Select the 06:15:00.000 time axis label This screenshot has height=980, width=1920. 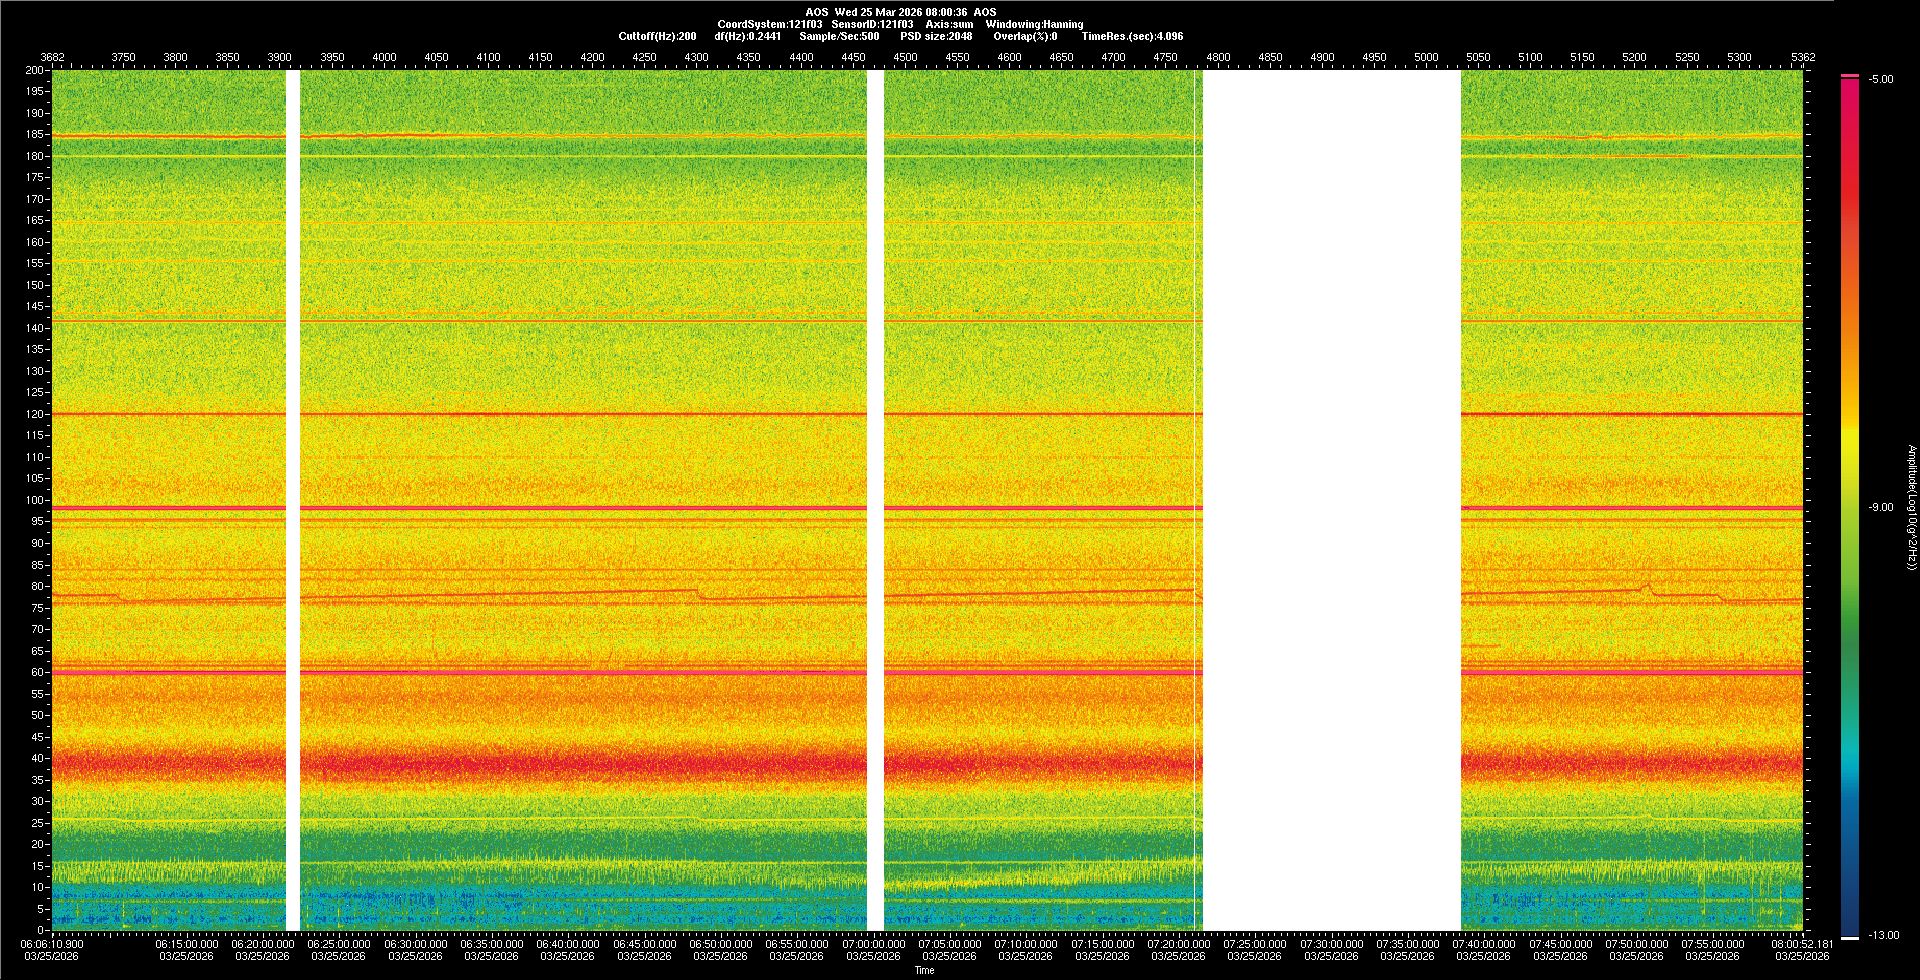click(x=186, y=944)
